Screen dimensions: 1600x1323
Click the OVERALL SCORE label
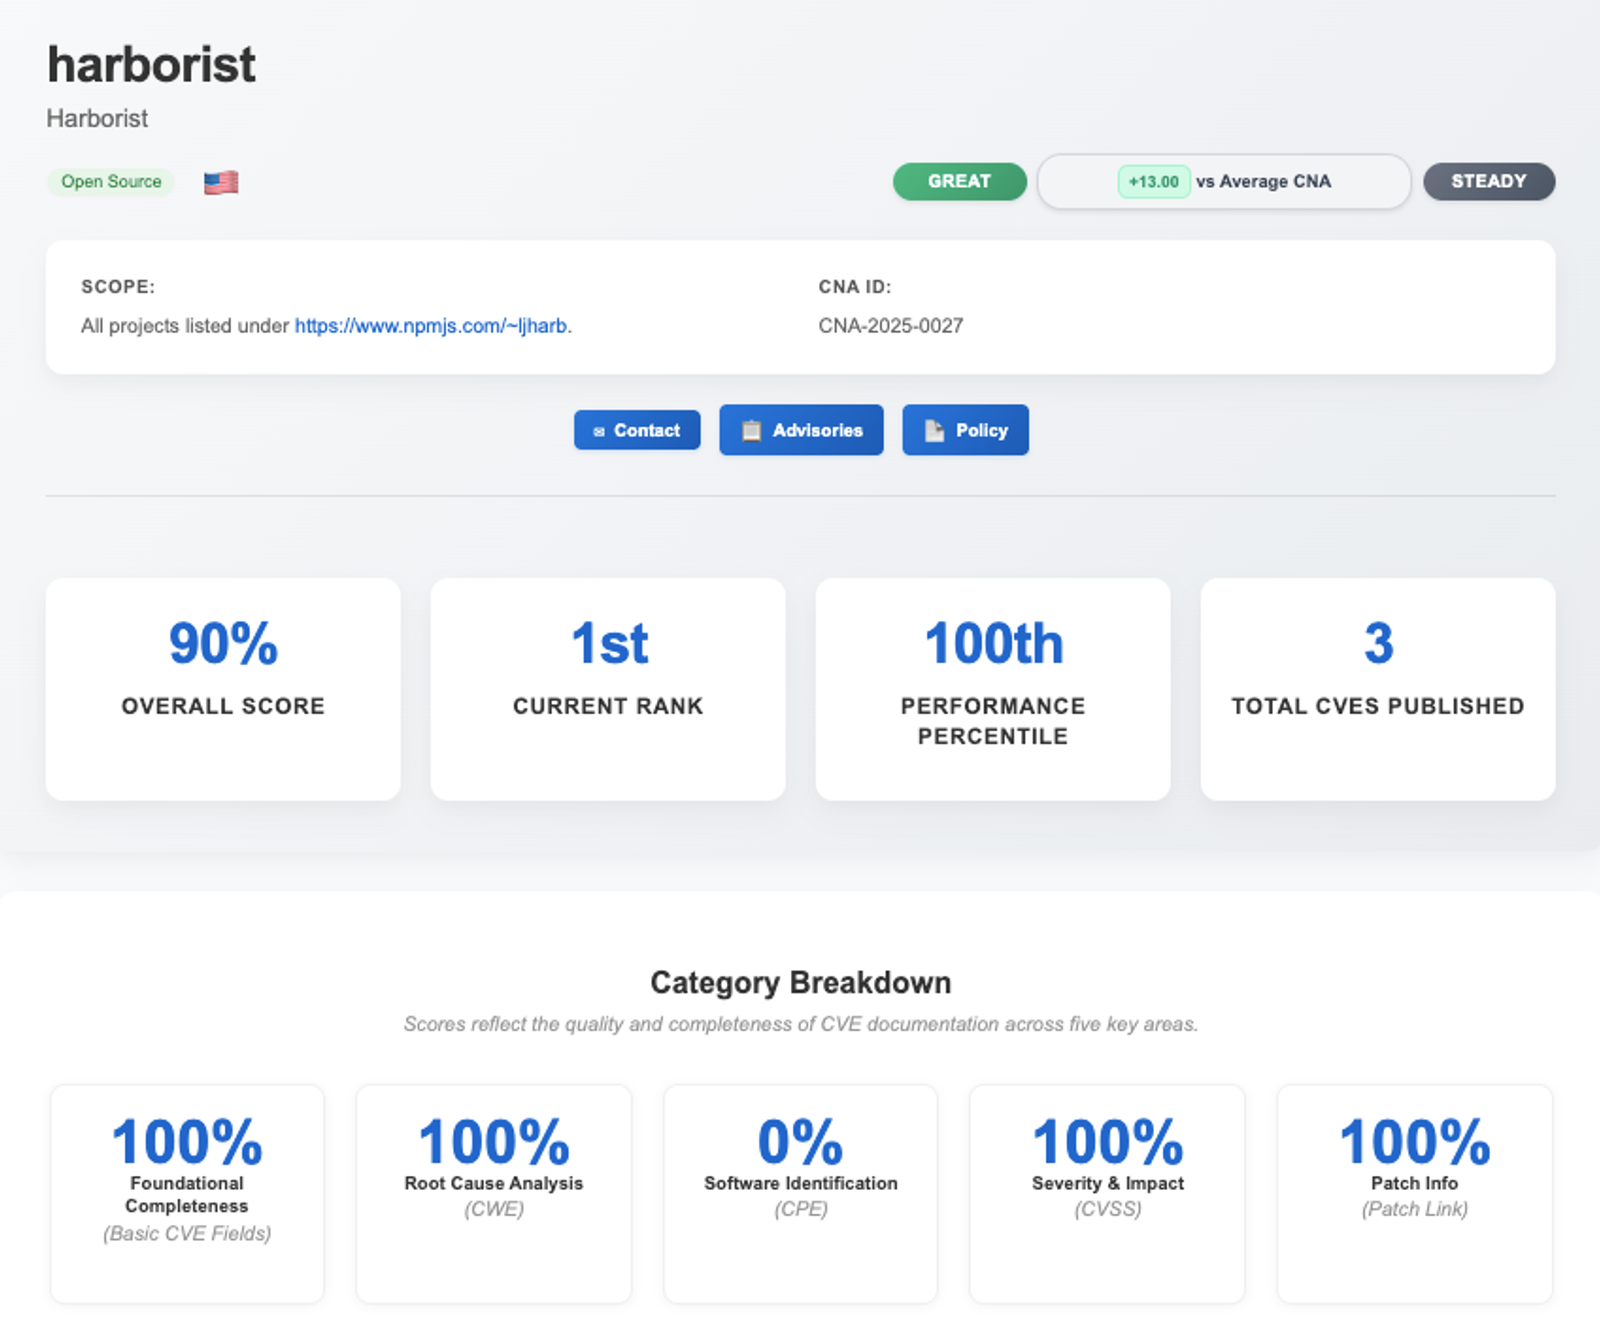pyautogui.click(x=223, y=706)
